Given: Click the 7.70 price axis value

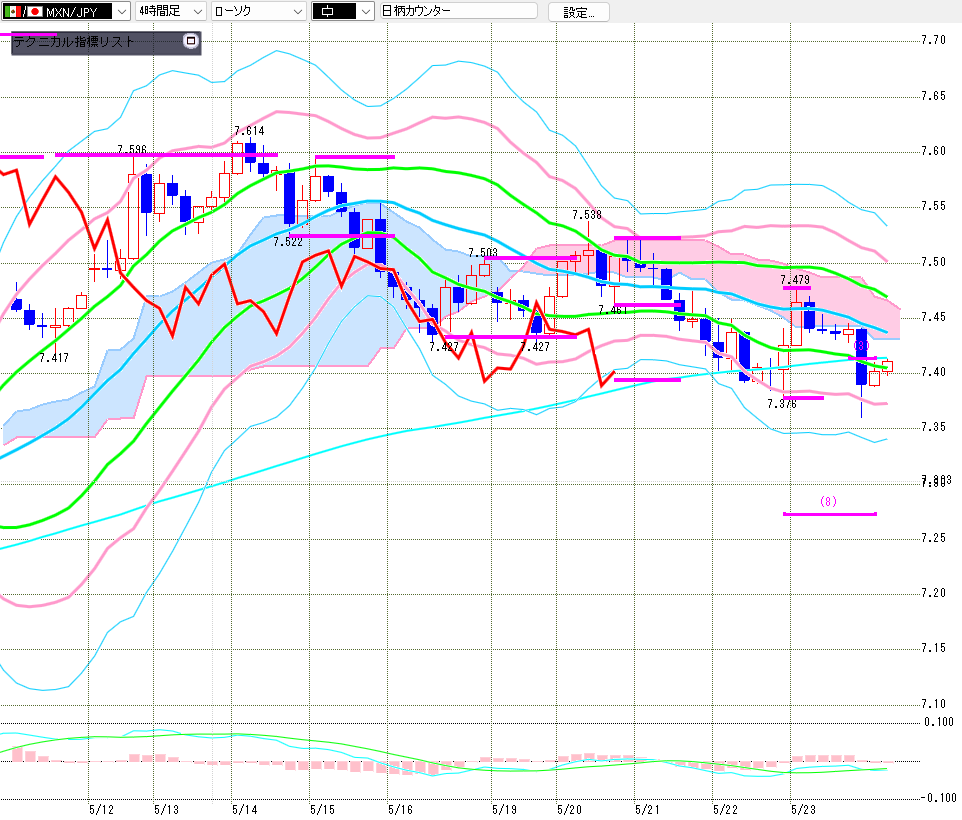Looking at the screenshot, I should click(934, 40).
